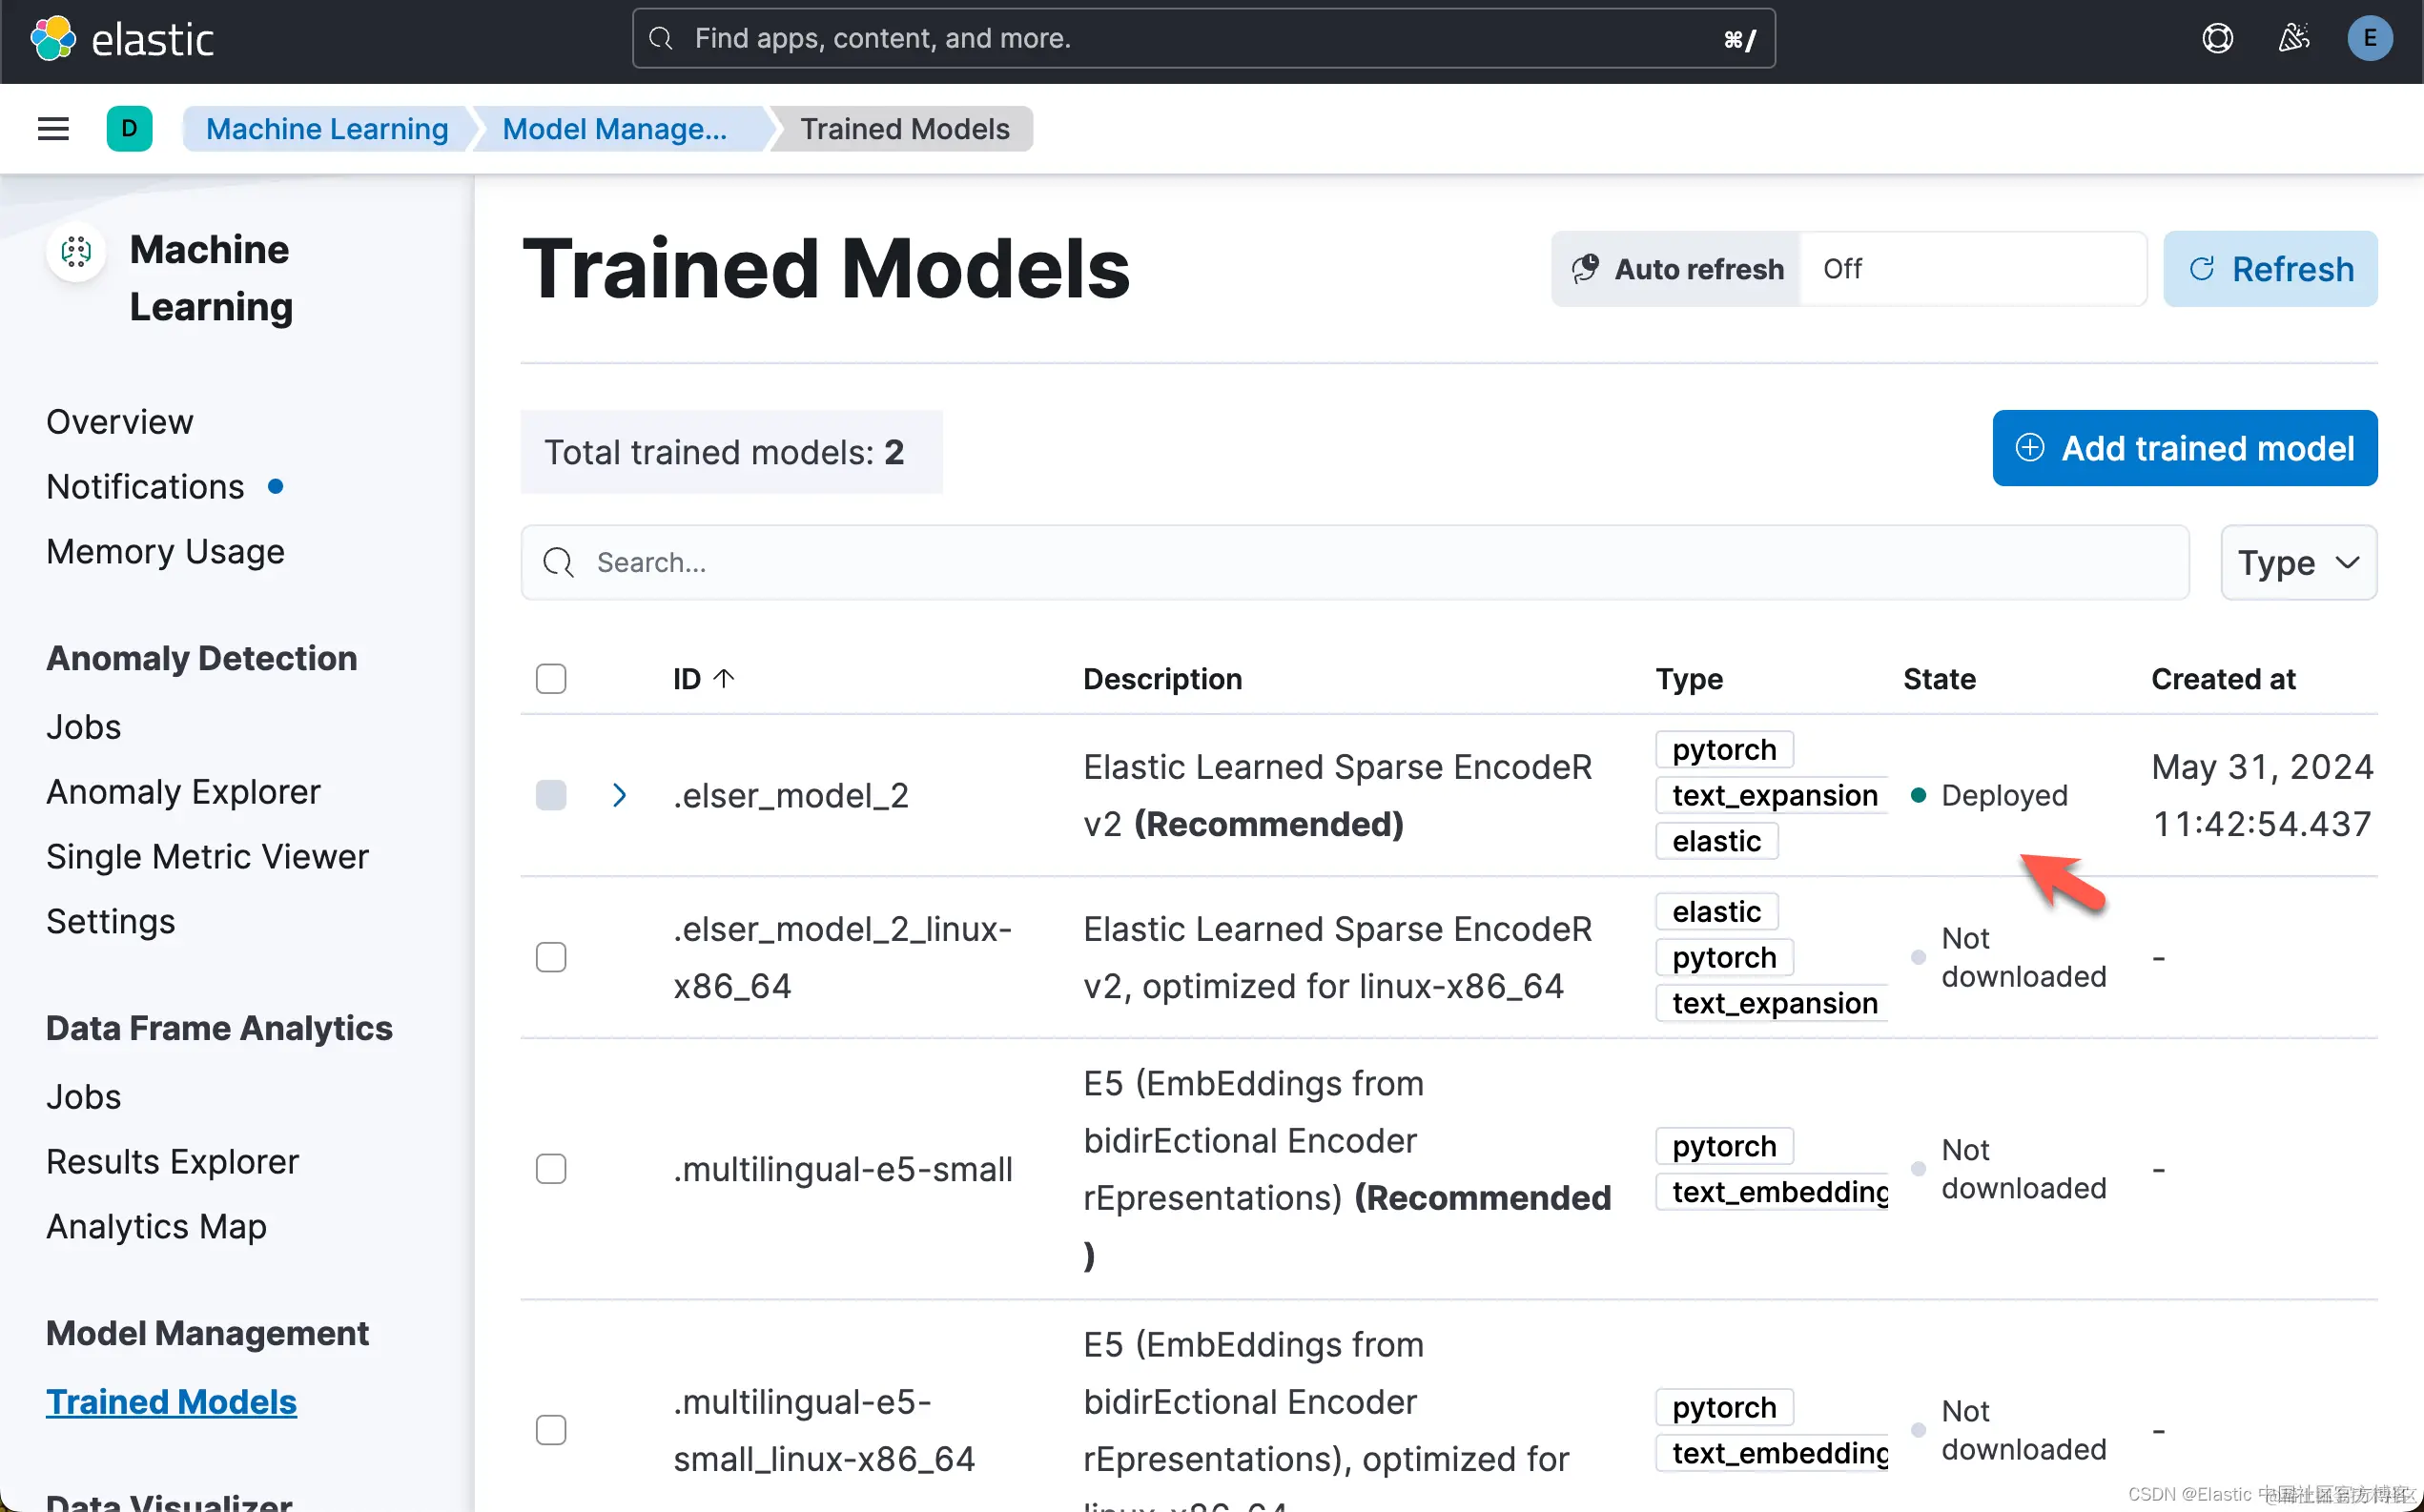Click the Add trained model button
This screenshot has width=2424, height=1512.
point(2184,448)
